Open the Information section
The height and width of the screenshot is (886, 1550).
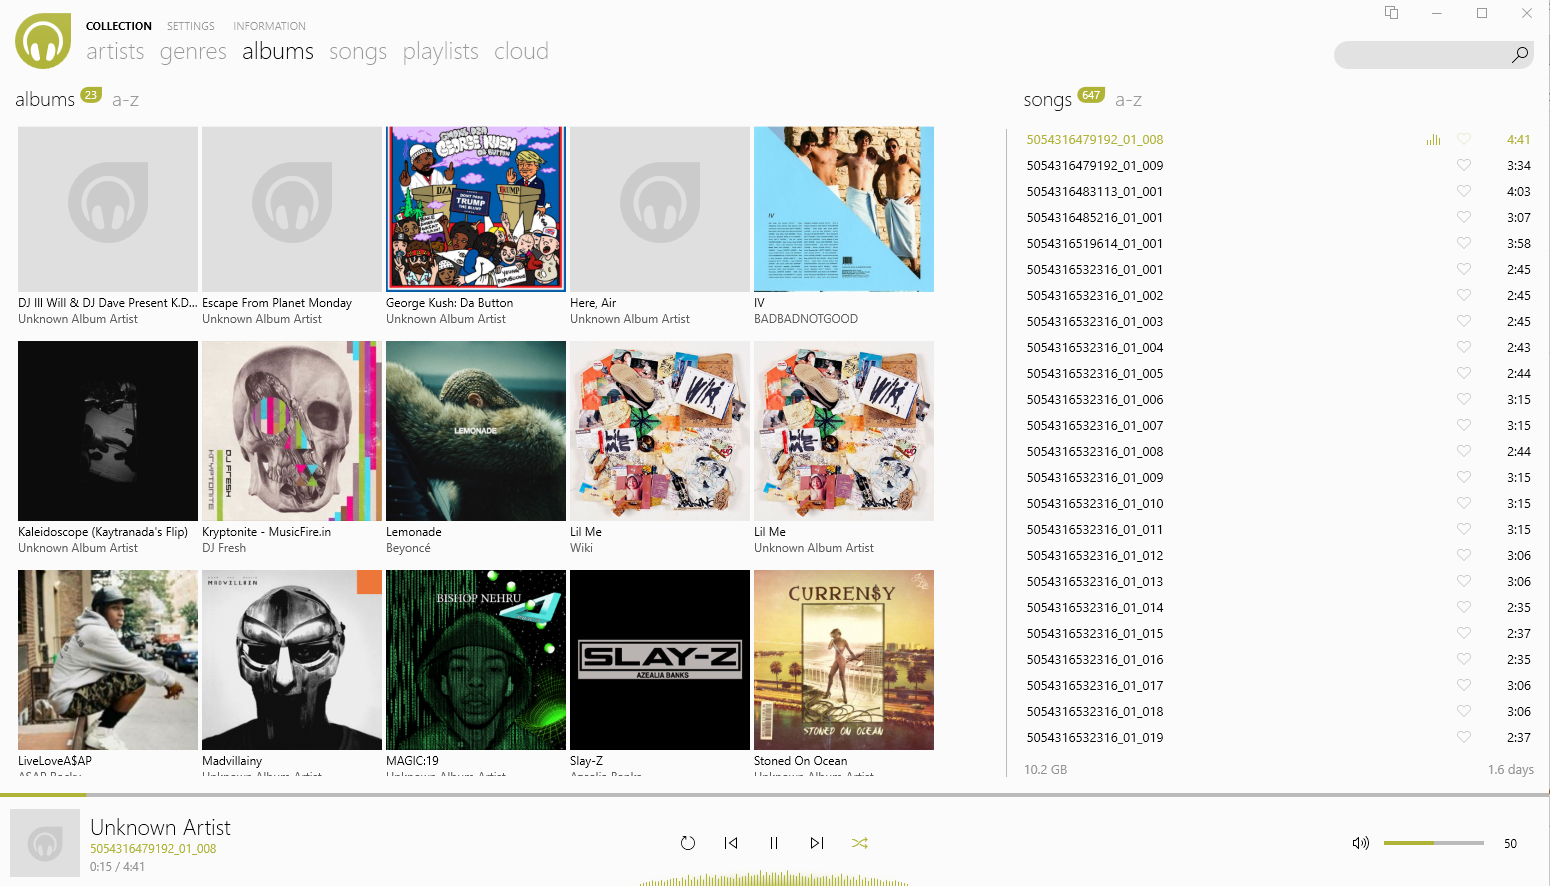[269, 26]
